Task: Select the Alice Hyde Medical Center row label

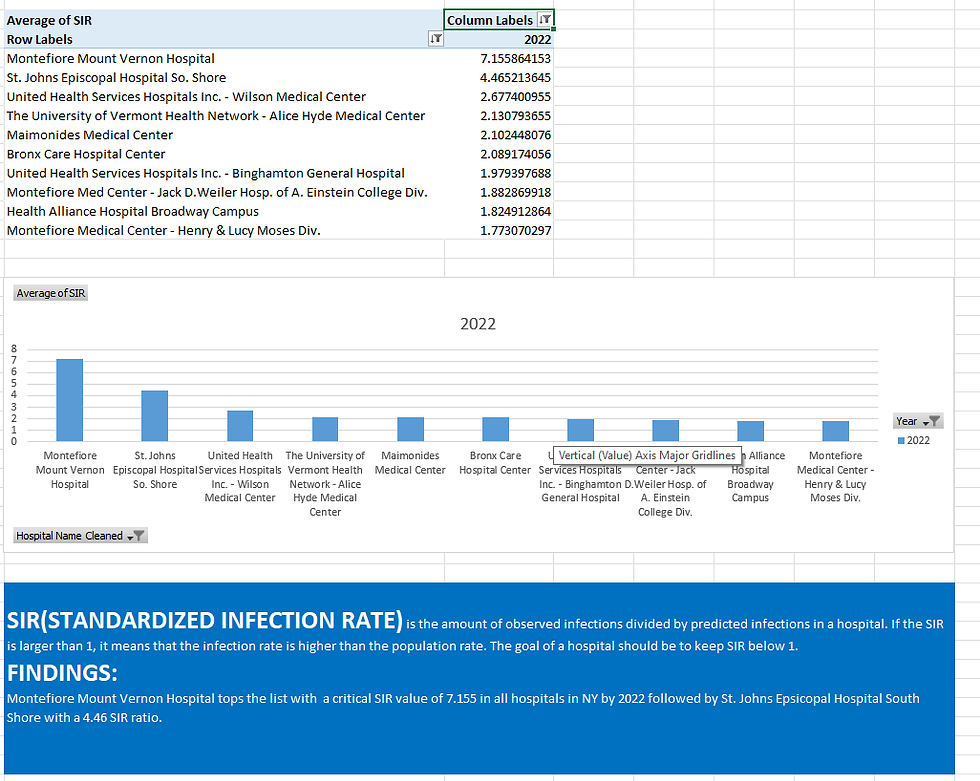Action: (224, 116)
